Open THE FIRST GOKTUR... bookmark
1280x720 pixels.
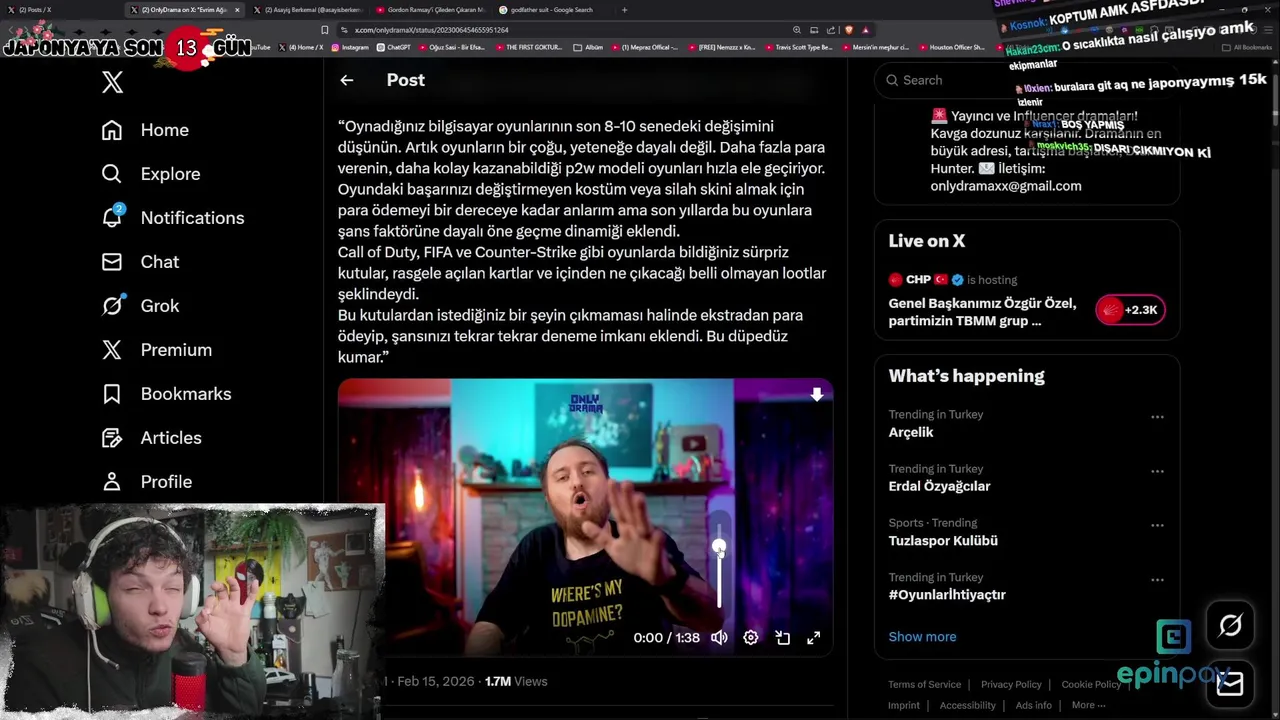coord(528,47)
